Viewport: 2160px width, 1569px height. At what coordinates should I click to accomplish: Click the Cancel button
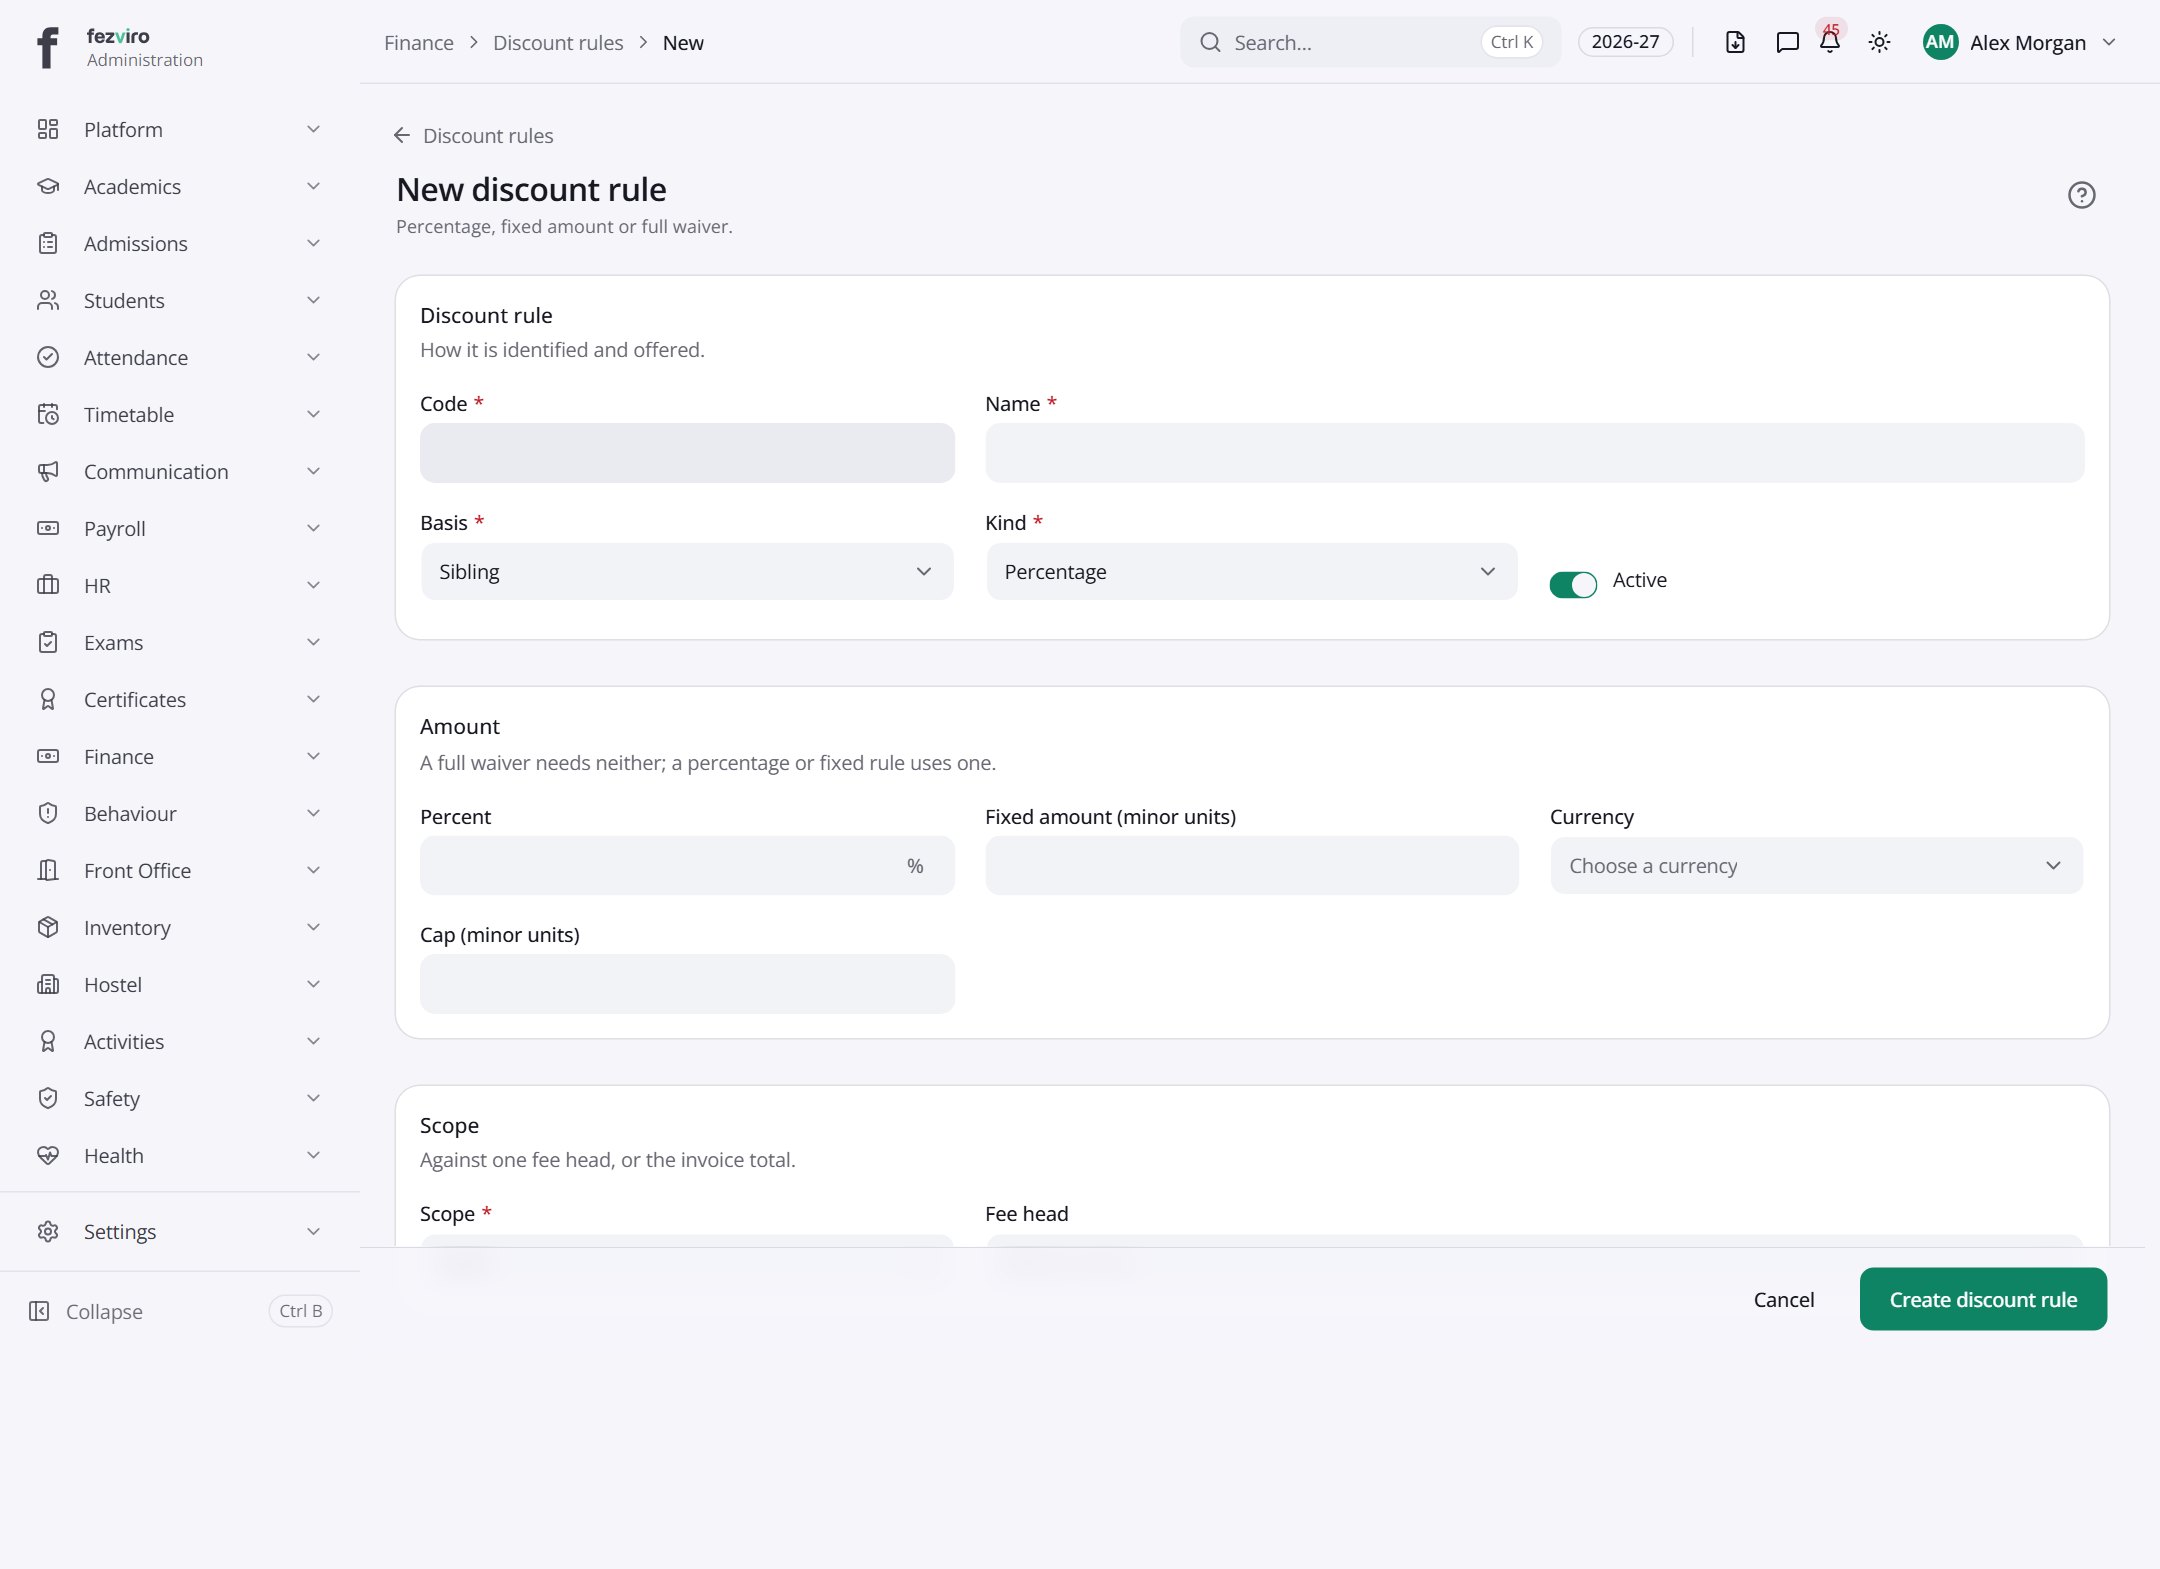point(1784,1299)
